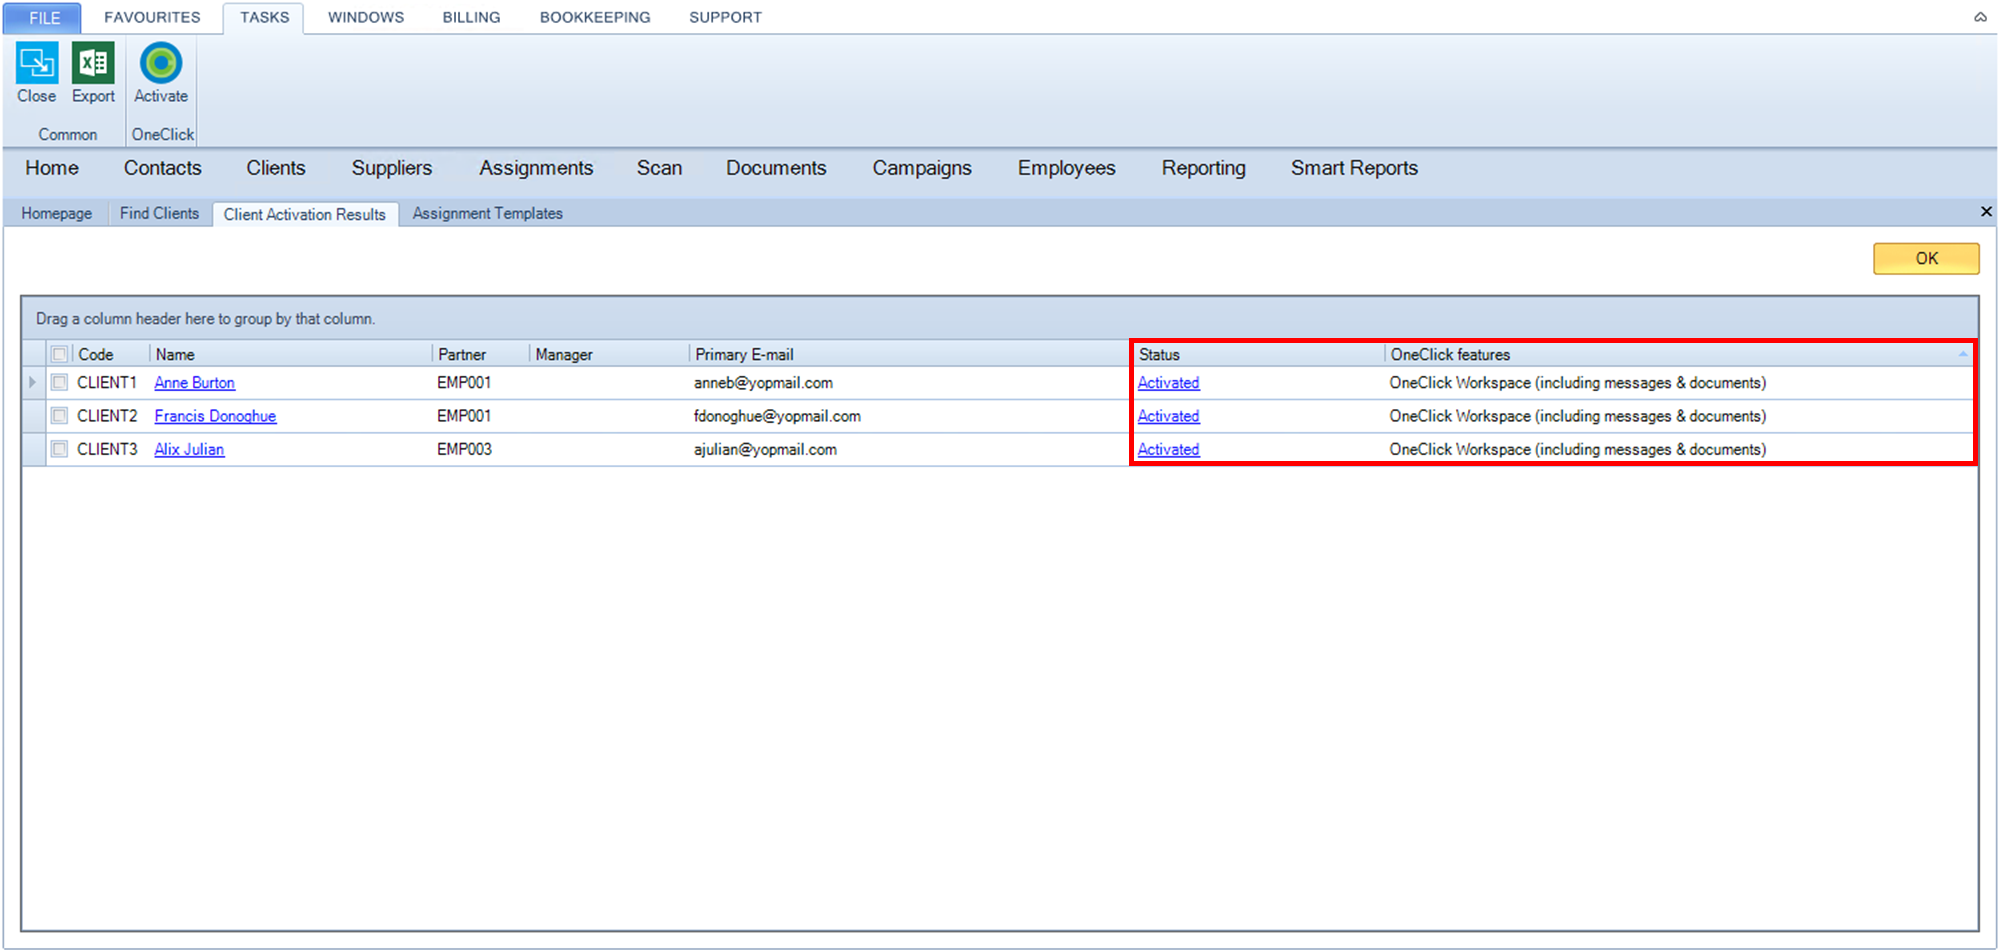Switch to the FAVOURITES ribbon tab
The image size is (2000, 951).
click(x=152, y=17)
